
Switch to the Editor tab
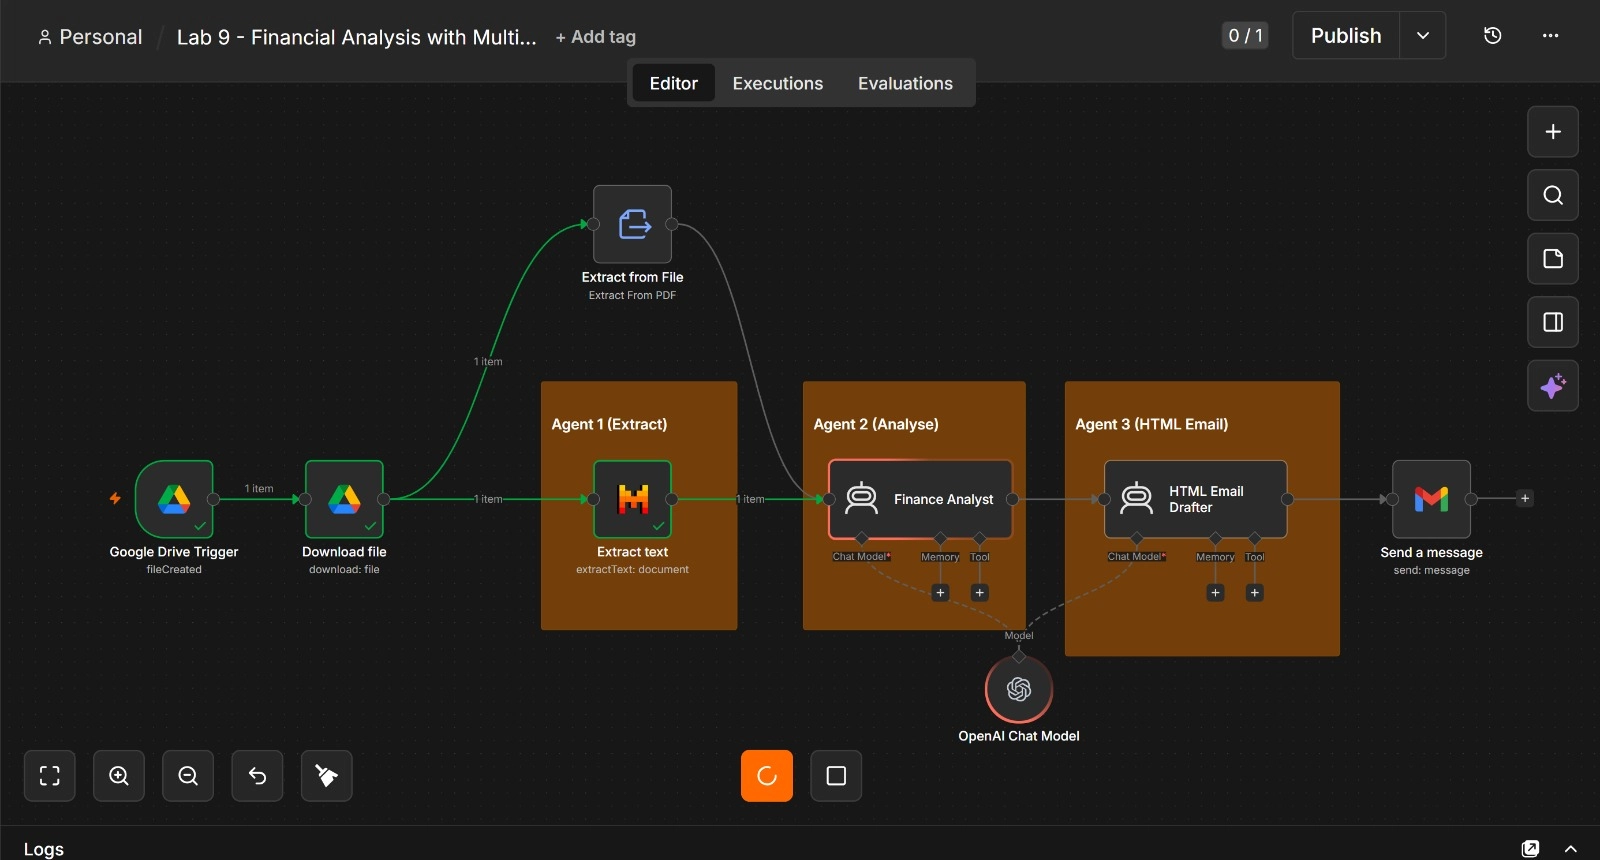pos(674,83)
